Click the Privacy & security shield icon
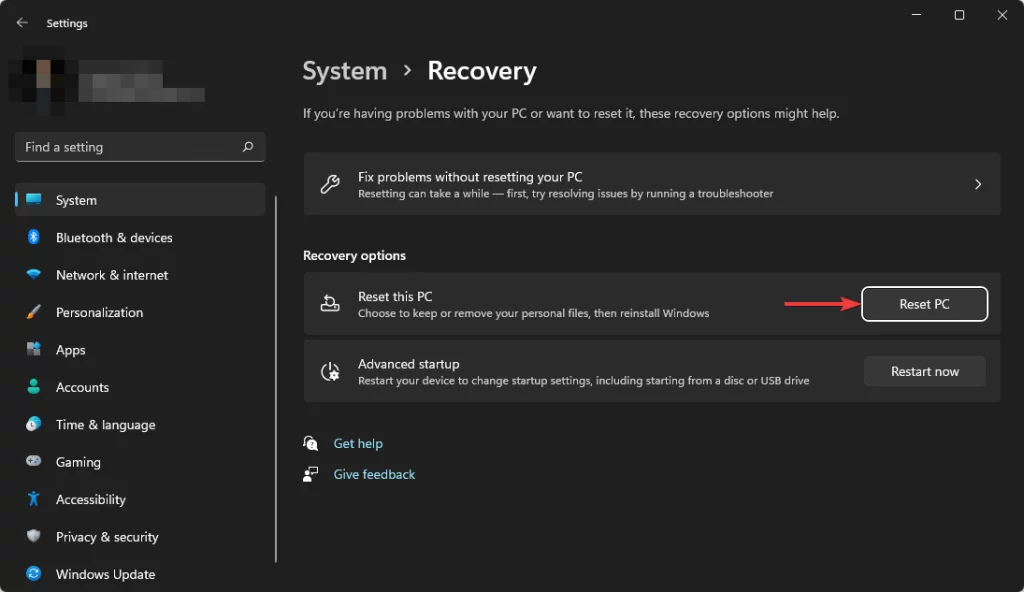Image resolution: width=1024 pixels, height=592 pixels. [x=31, y=537]
